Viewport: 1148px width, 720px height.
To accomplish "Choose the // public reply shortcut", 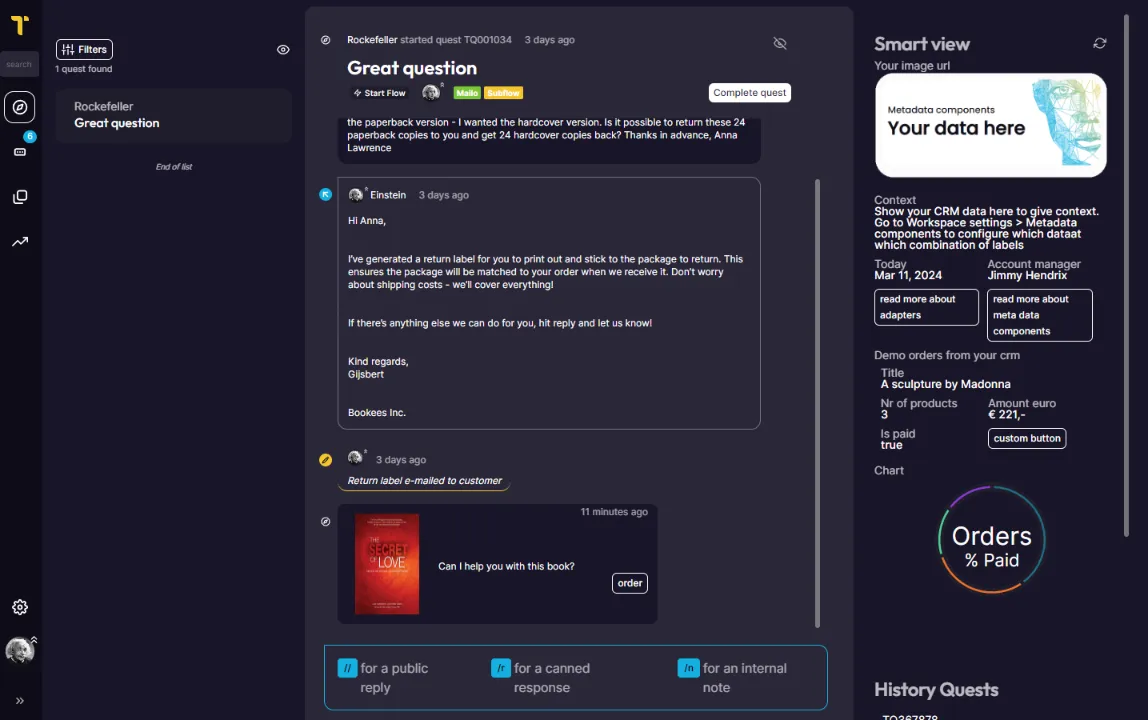I will coord(348,668).
